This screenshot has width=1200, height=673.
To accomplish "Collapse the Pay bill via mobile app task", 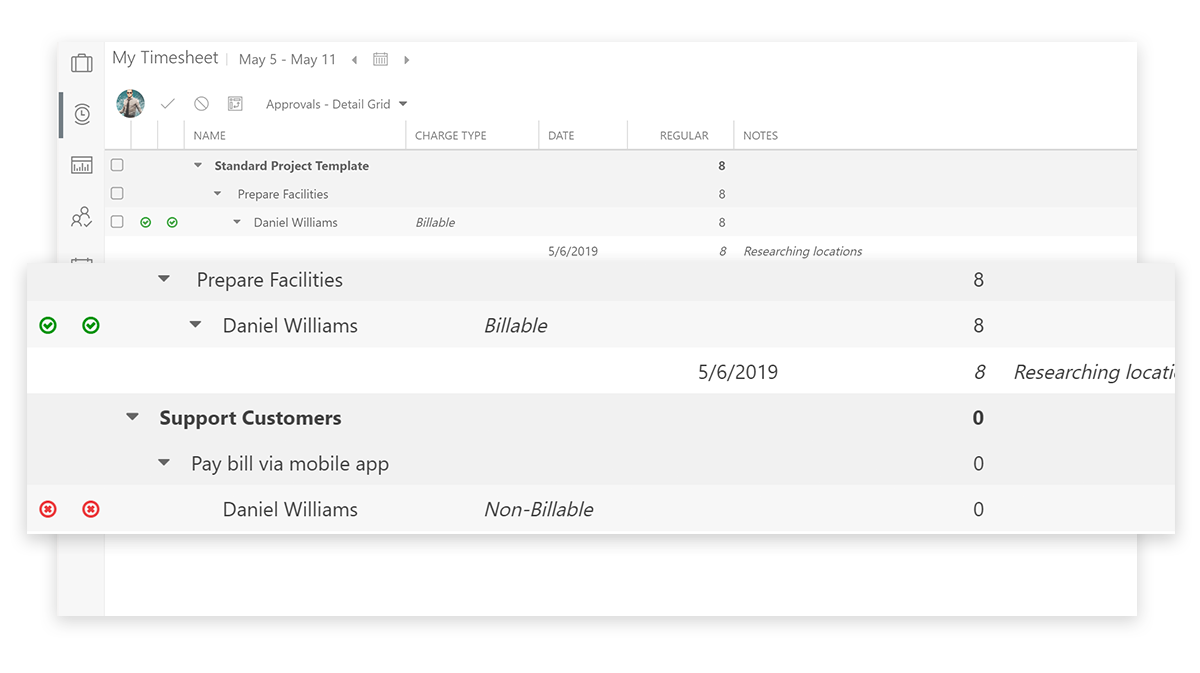I will tap(164, 463).
